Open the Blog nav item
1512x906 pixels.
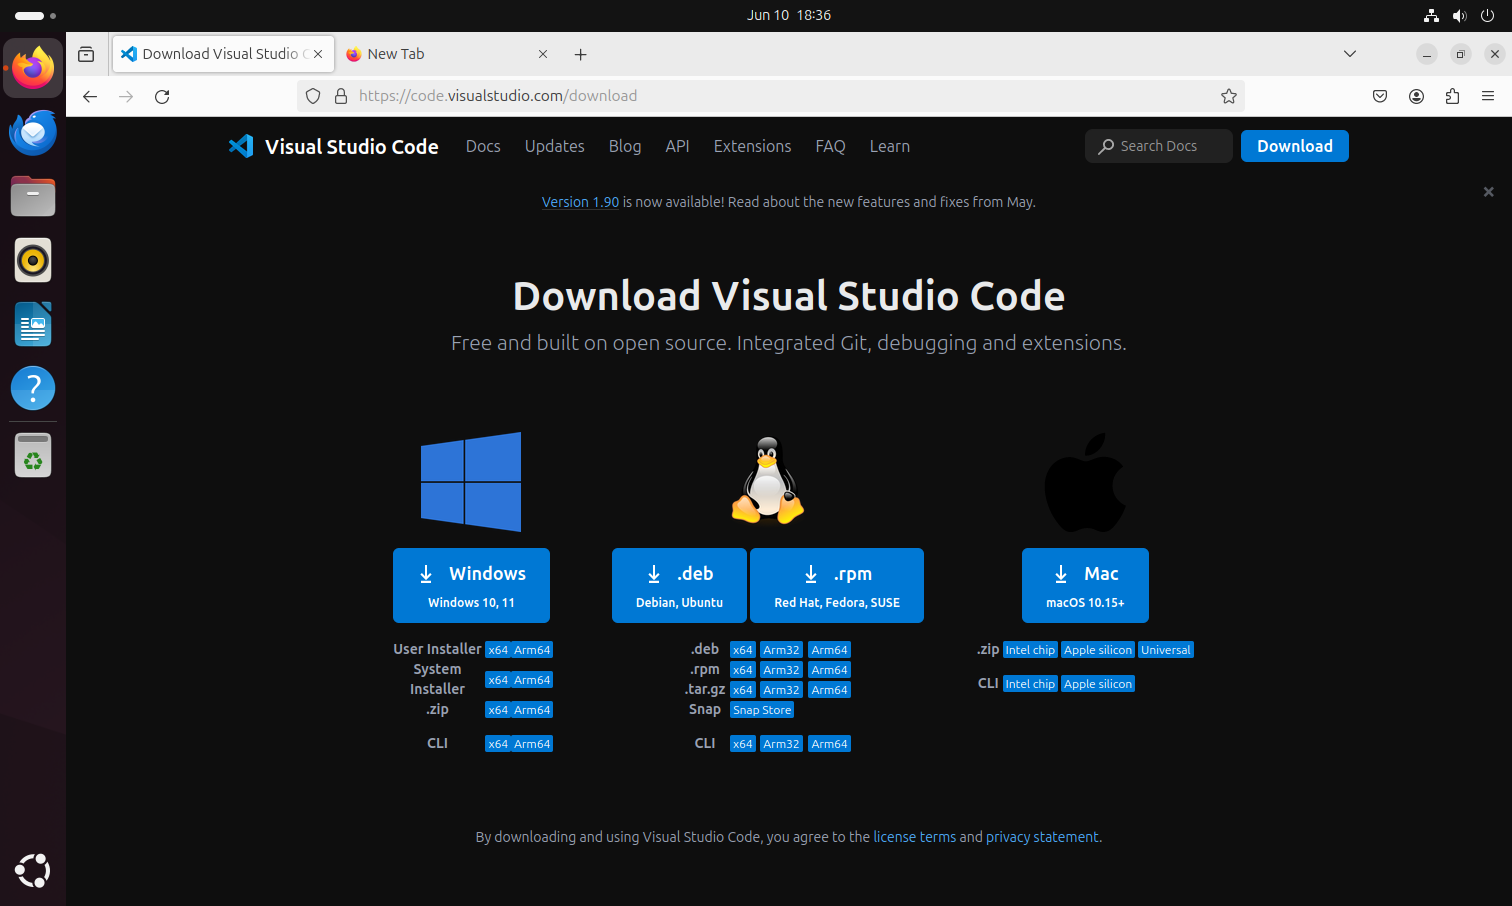625,146
